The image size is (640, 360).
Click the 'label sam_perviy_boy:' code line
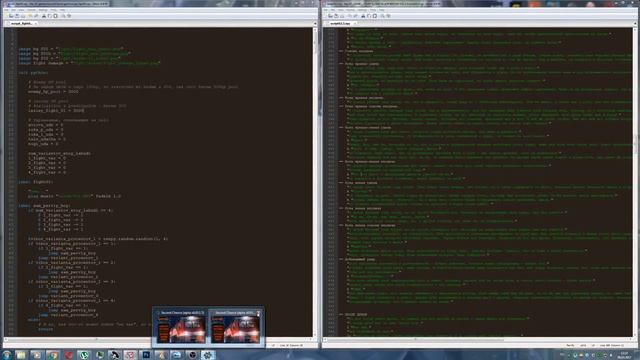[44, 206]
